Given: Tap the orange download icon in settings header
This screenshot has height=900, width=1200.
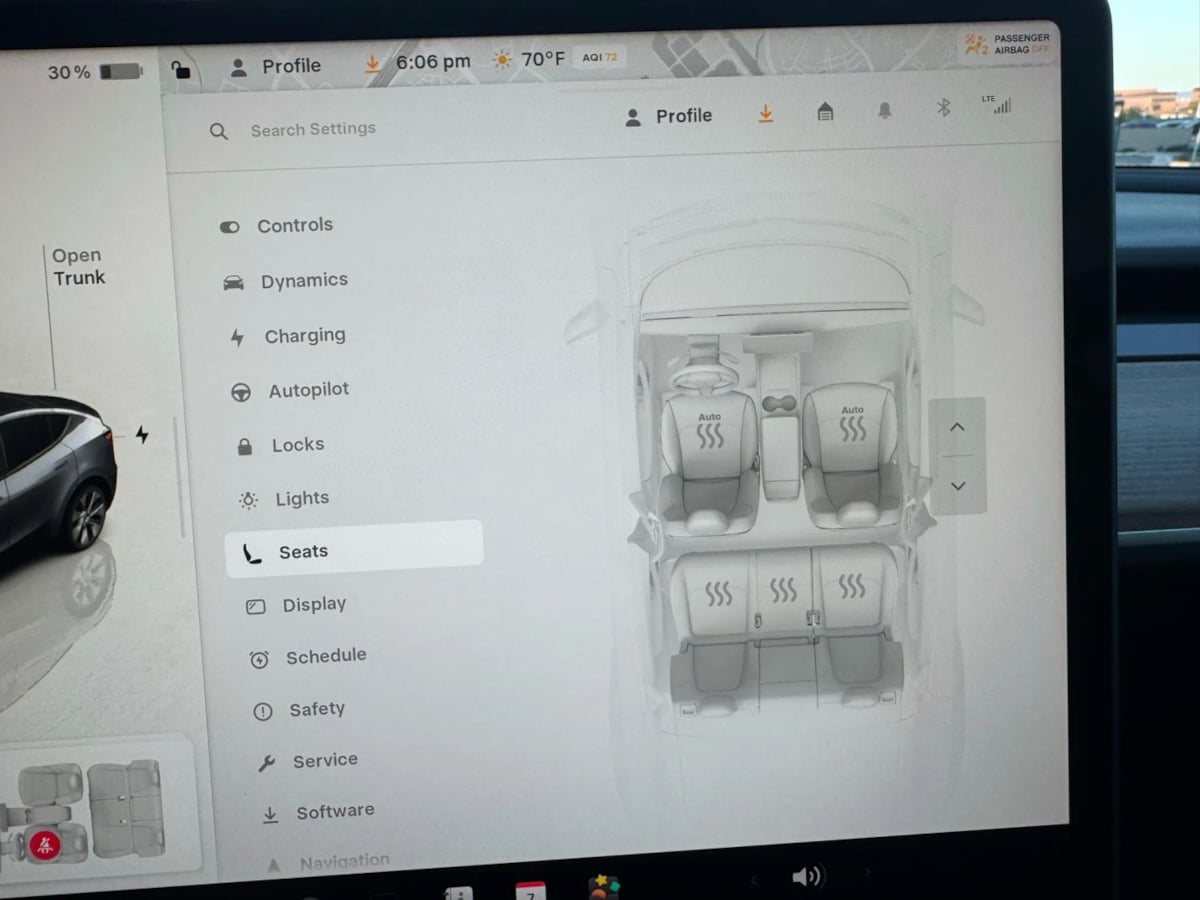Looking at the screenshot, I should [766, 114].
